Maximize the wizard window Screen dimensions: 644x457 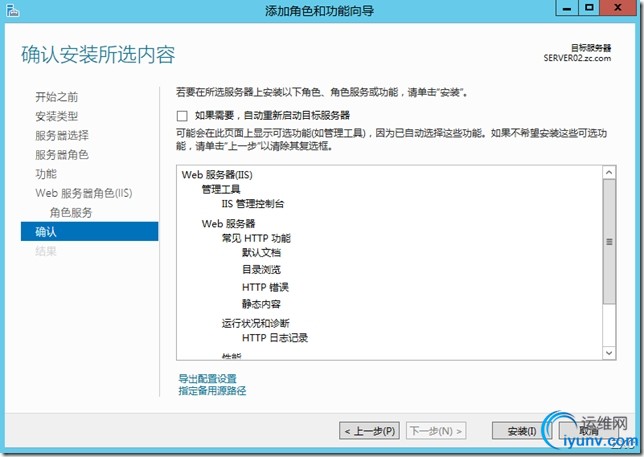pyautogui.click(x=589, y=8)
